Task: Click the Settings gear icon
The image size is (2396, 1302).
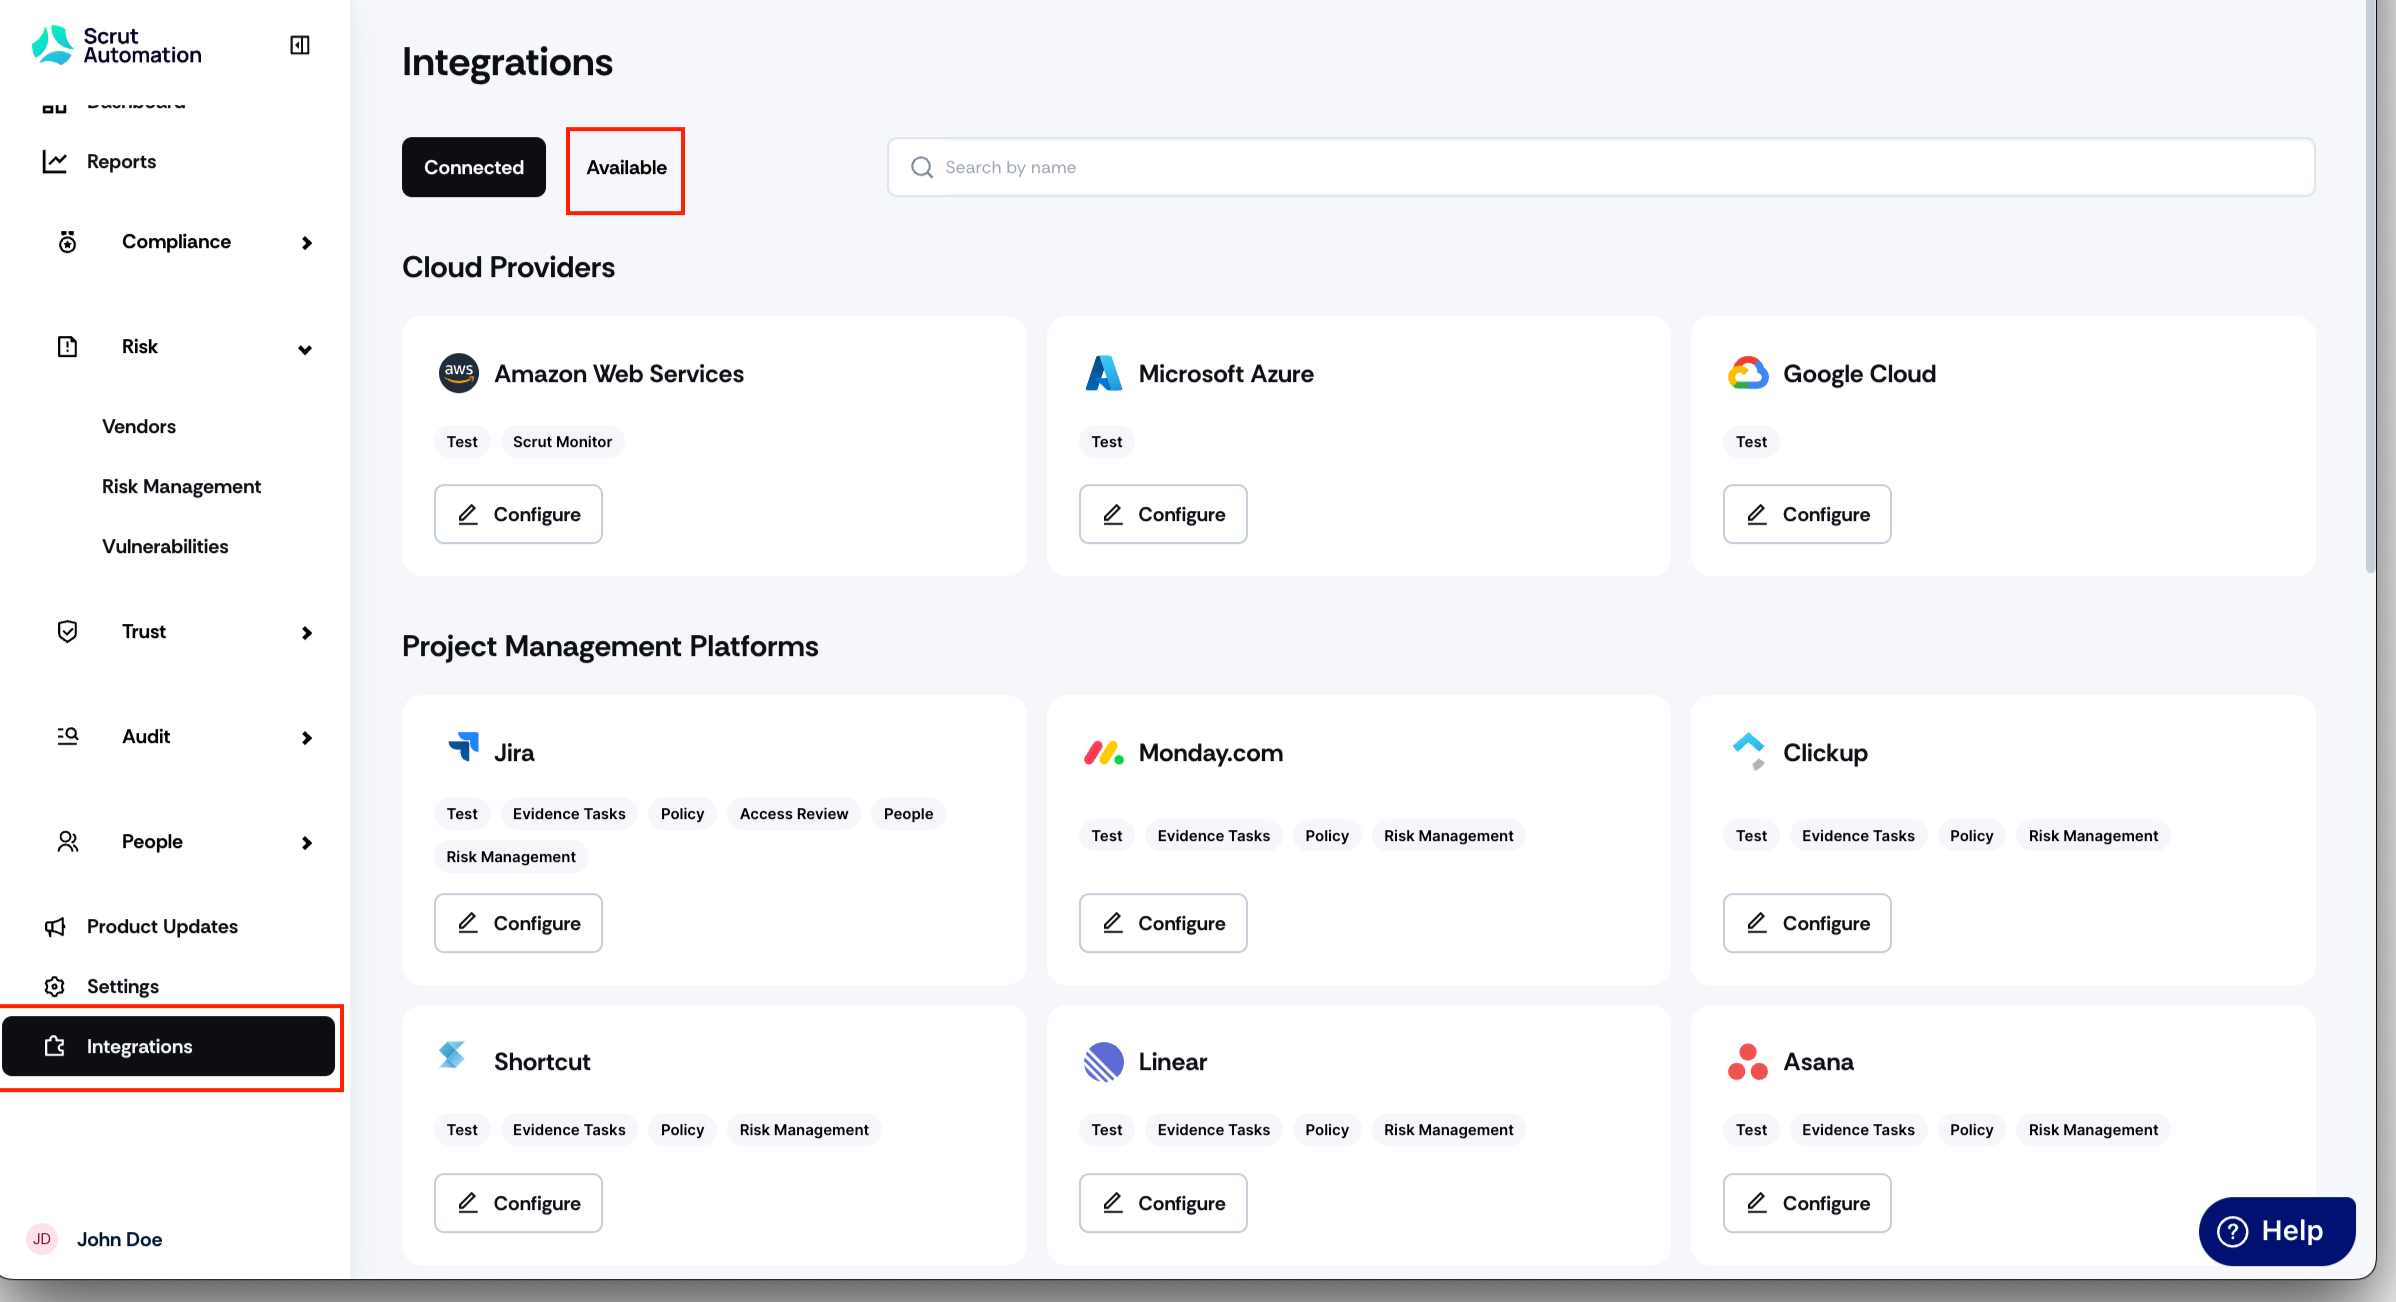Action: (x=55, y=986)
